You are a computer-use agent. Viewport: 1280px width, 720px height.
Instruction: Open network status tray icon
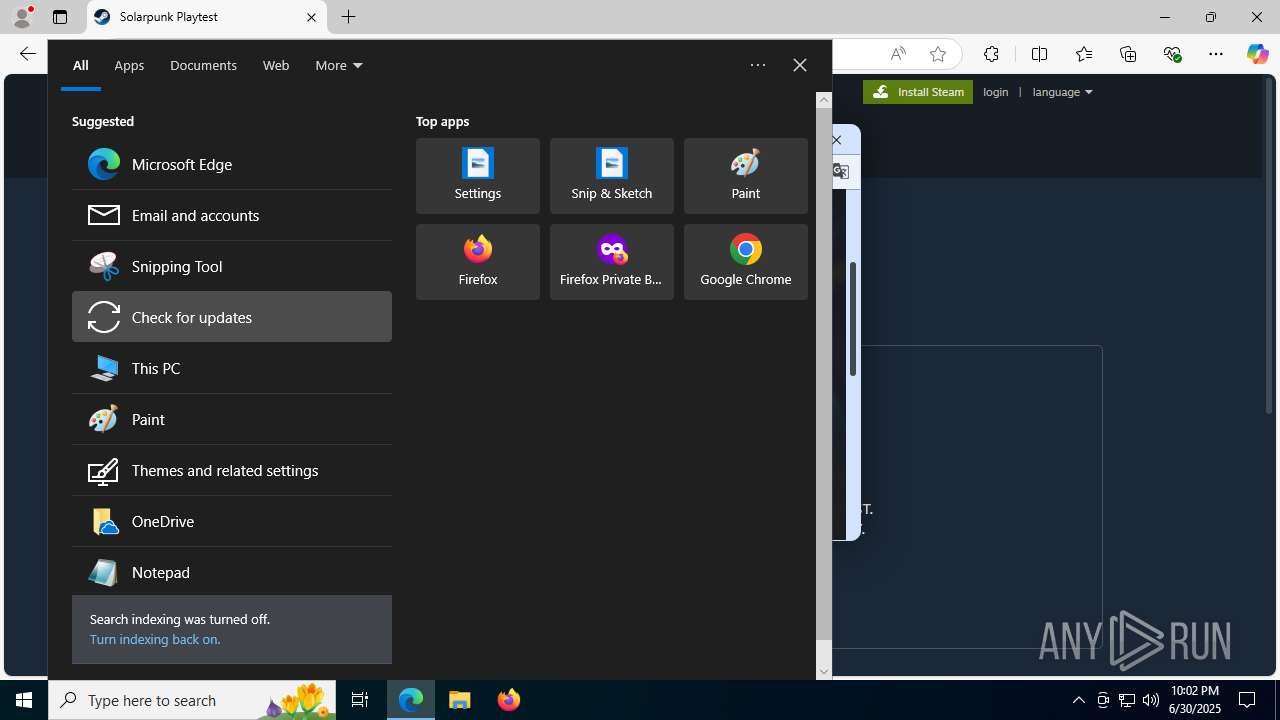(x=1127, y=700)
